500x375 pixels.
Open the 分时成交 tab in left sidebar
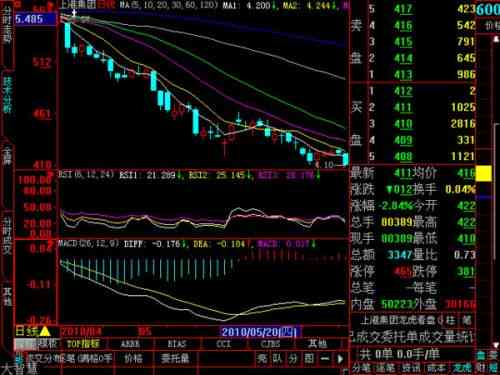point(7,235)
